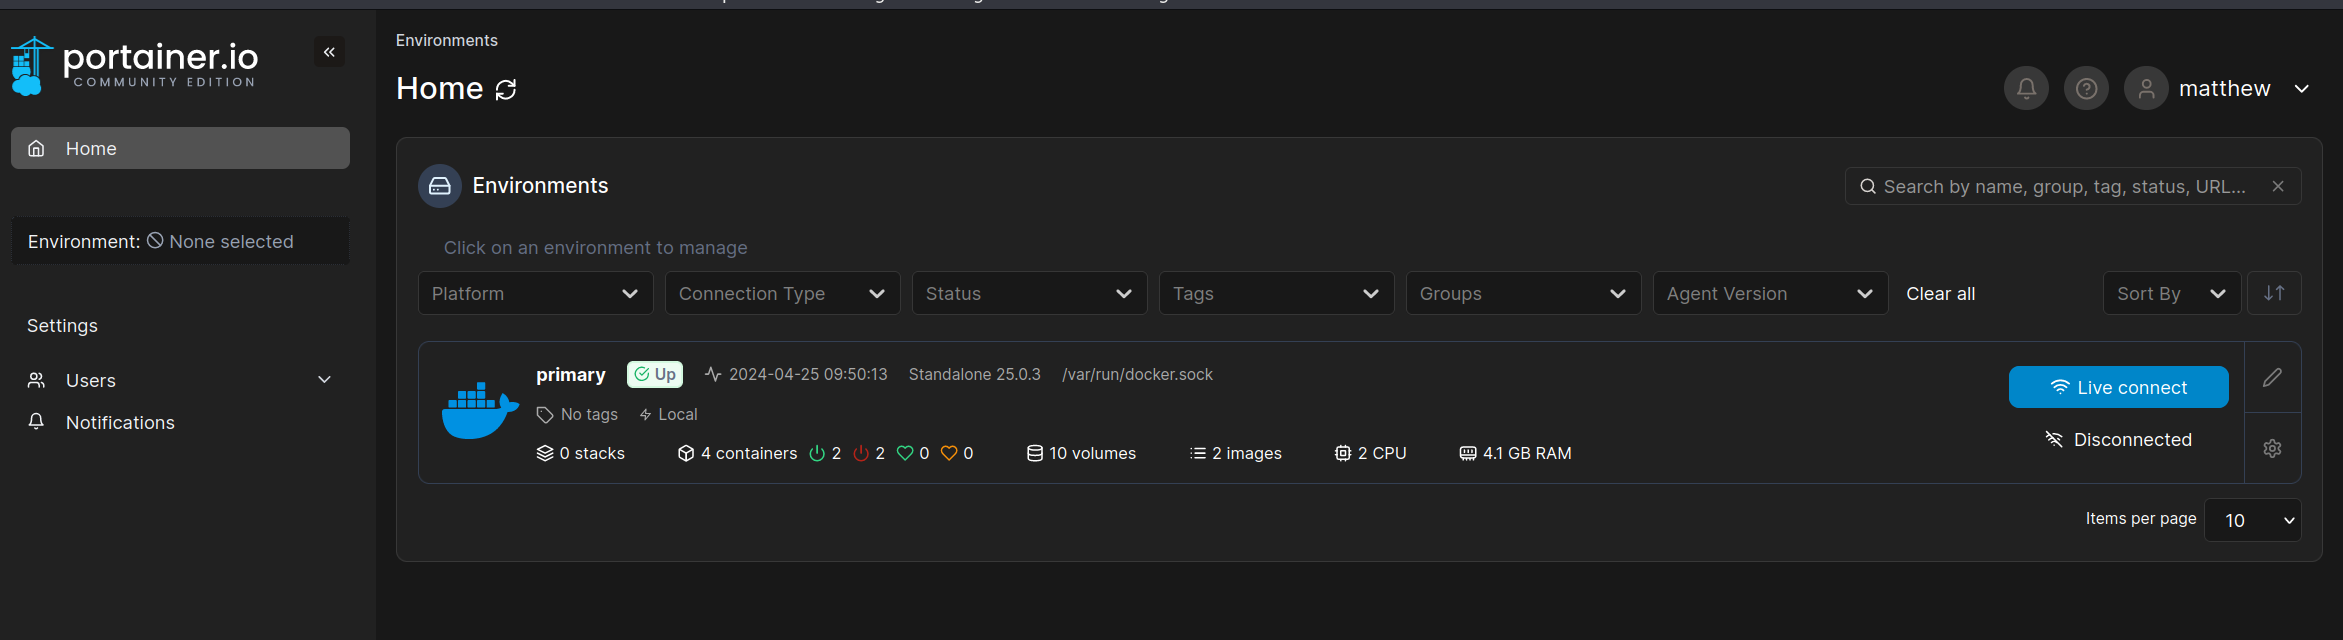This screenshot has height=640, width=2343.
Task: Focus the environment search input field
Action: point(2064,187)
